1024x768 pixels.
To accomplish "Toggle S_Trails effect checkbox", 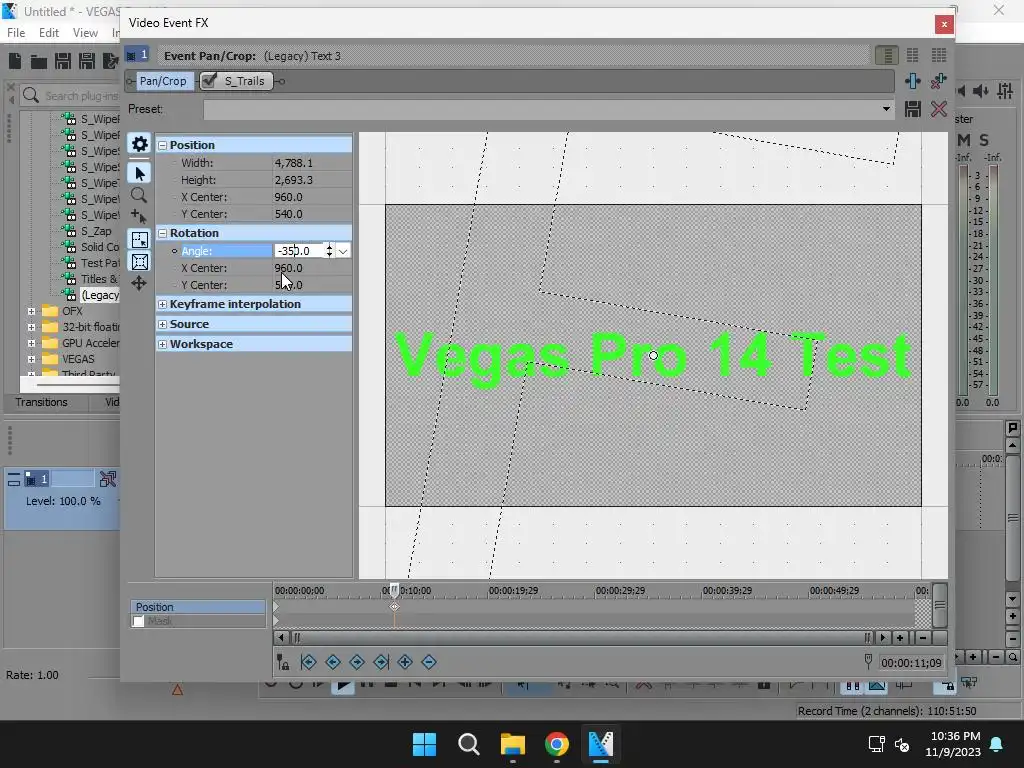I will point(210,80).
